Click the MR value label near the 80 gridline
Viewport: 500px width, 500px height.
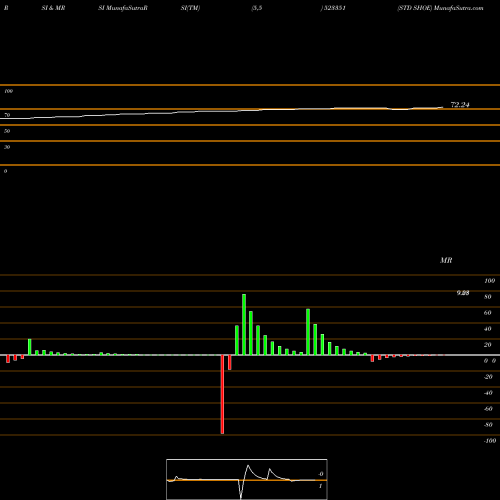(x=463, y=293)
